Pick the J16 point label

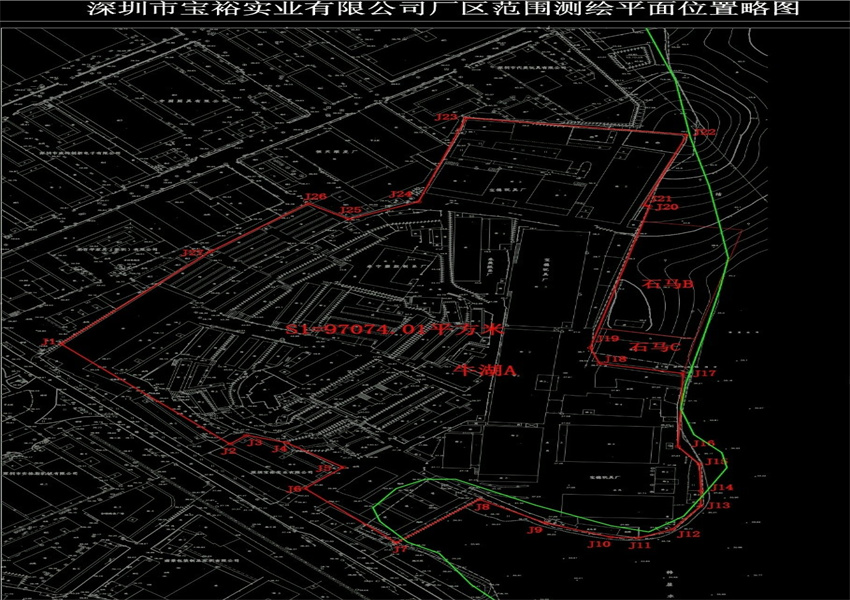[704, 443]
